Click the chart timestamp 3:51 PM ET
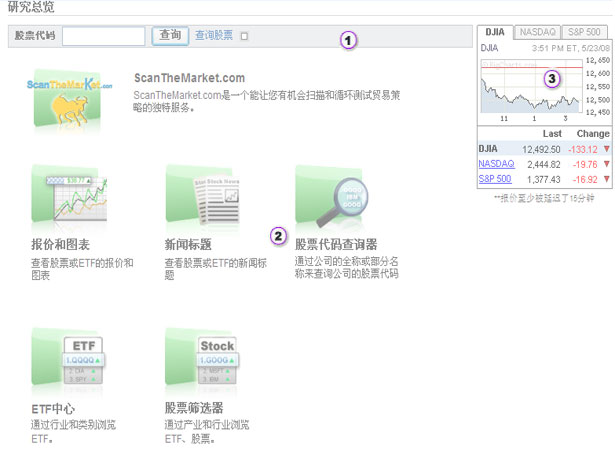The width and height of the screenshot is (615, 471). pos(571,48)
